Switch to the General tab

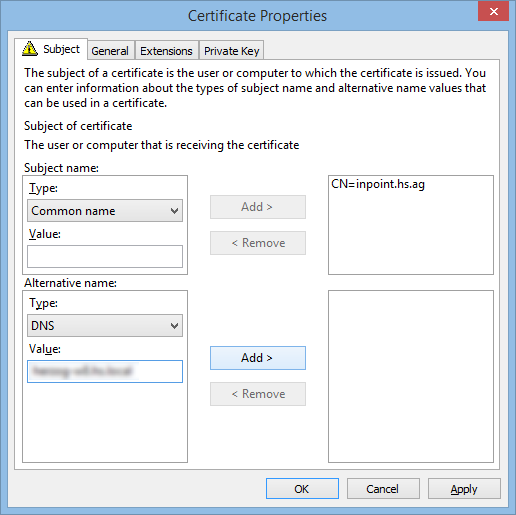click(x=110, y=51)
